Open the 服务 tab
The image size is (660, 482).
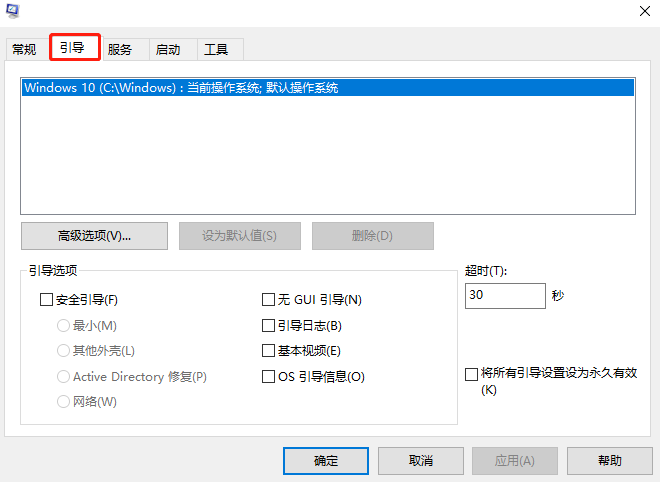(120, 49)
